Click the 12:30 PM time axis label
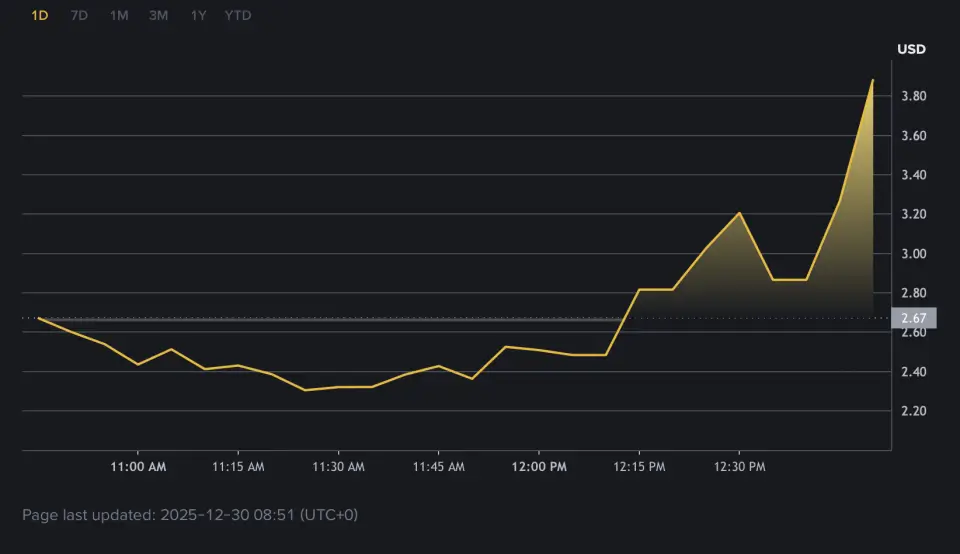Image resolution: width=960 pixels, height=554 pixels. tap(739, 466)
